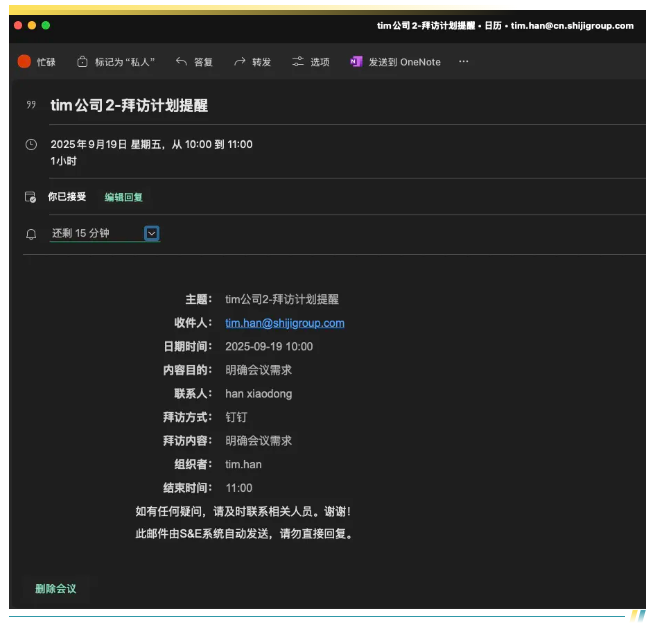Minimize the window with the yellow button
The height and width of the screenshot is (626, 659).
coord(32,25)
